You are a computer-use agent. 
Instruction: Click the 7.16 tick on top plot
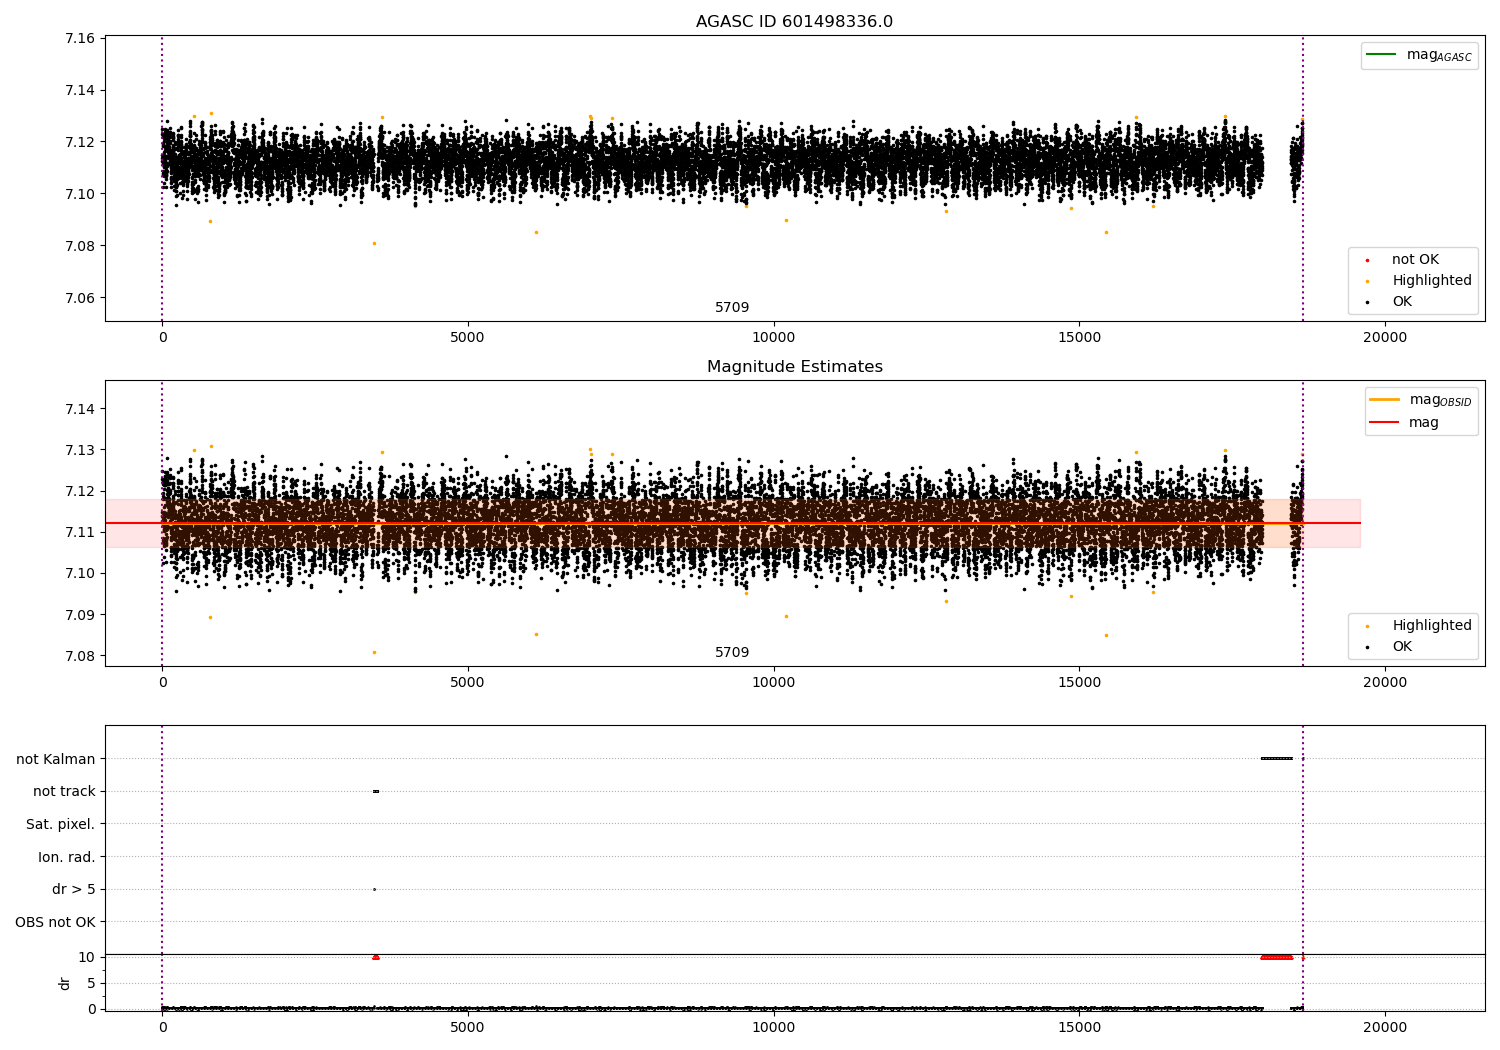point(80,38)
